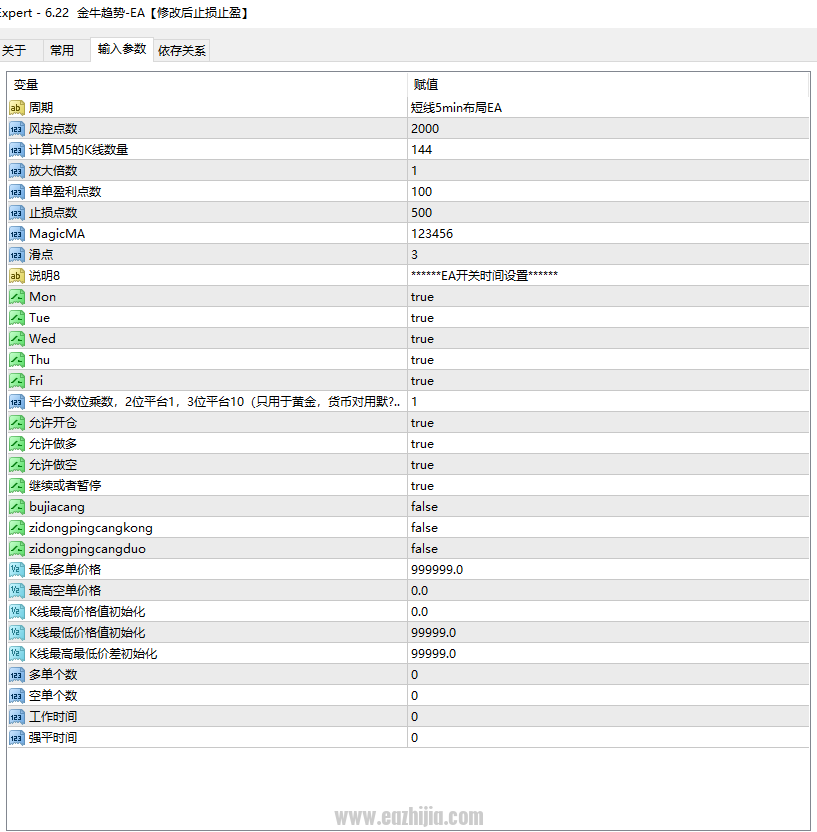The image size is (817, 832).
Task: Open the value dropdown for 允许开仓
Action: [x=608, y=423]
